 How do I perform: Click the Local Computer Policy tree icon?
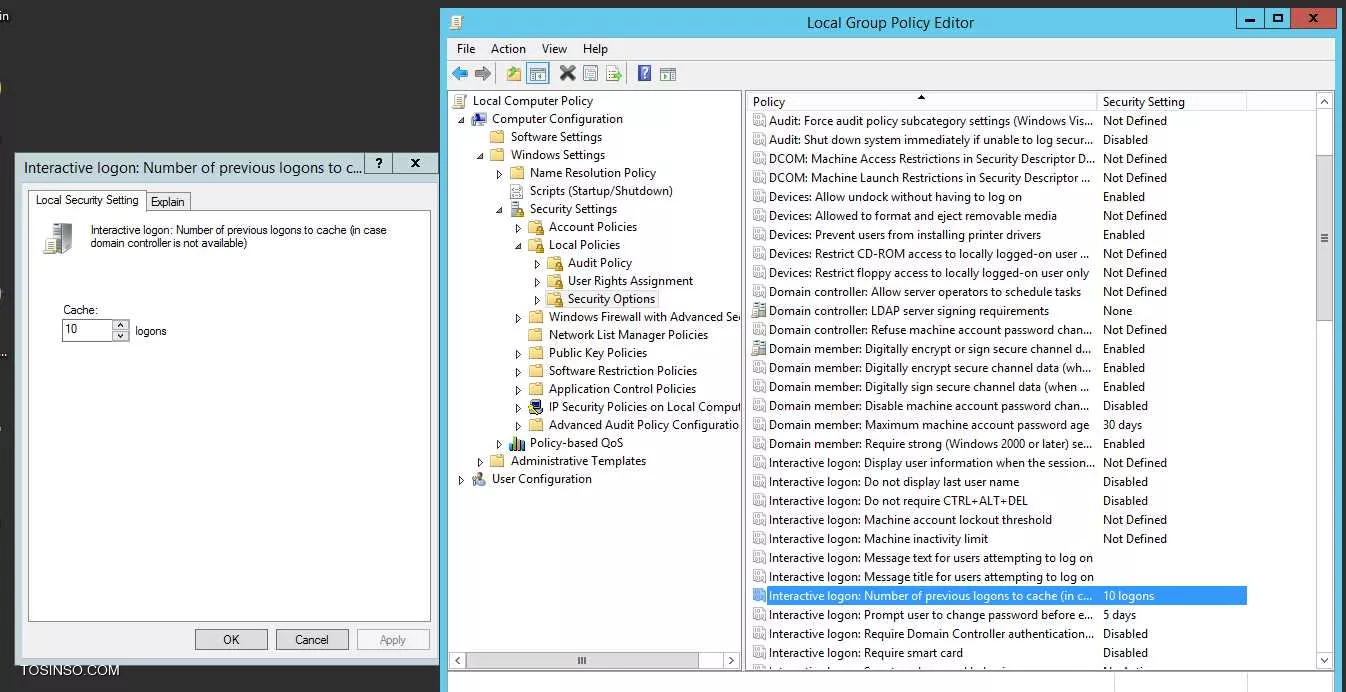pos(460,101)
